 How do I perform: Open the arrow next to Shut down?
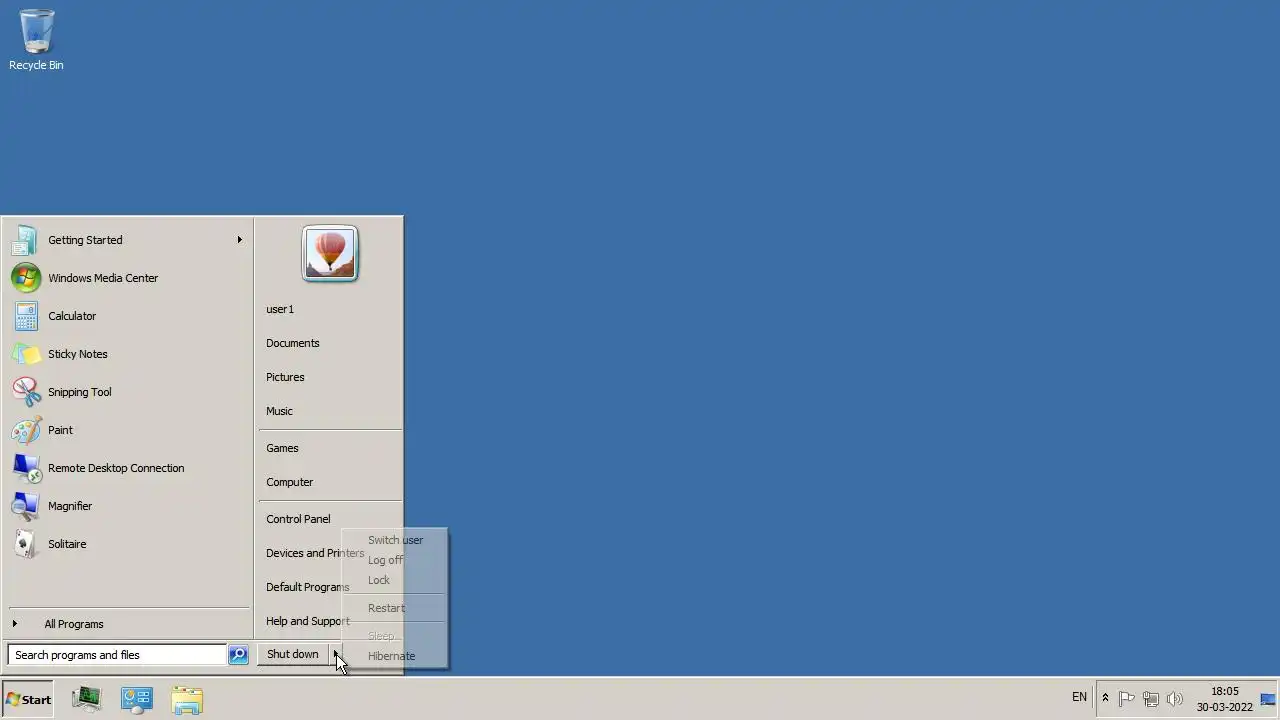336,654
